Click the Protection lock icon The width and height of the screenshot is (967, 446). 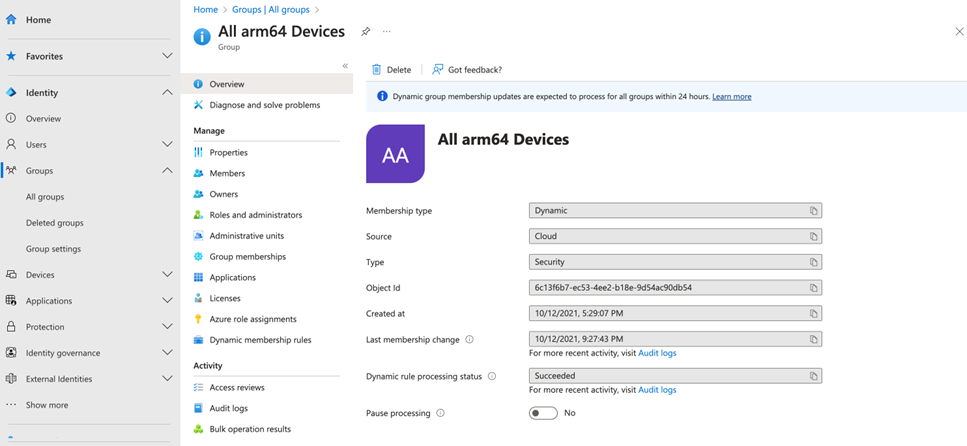click(11, 326)
